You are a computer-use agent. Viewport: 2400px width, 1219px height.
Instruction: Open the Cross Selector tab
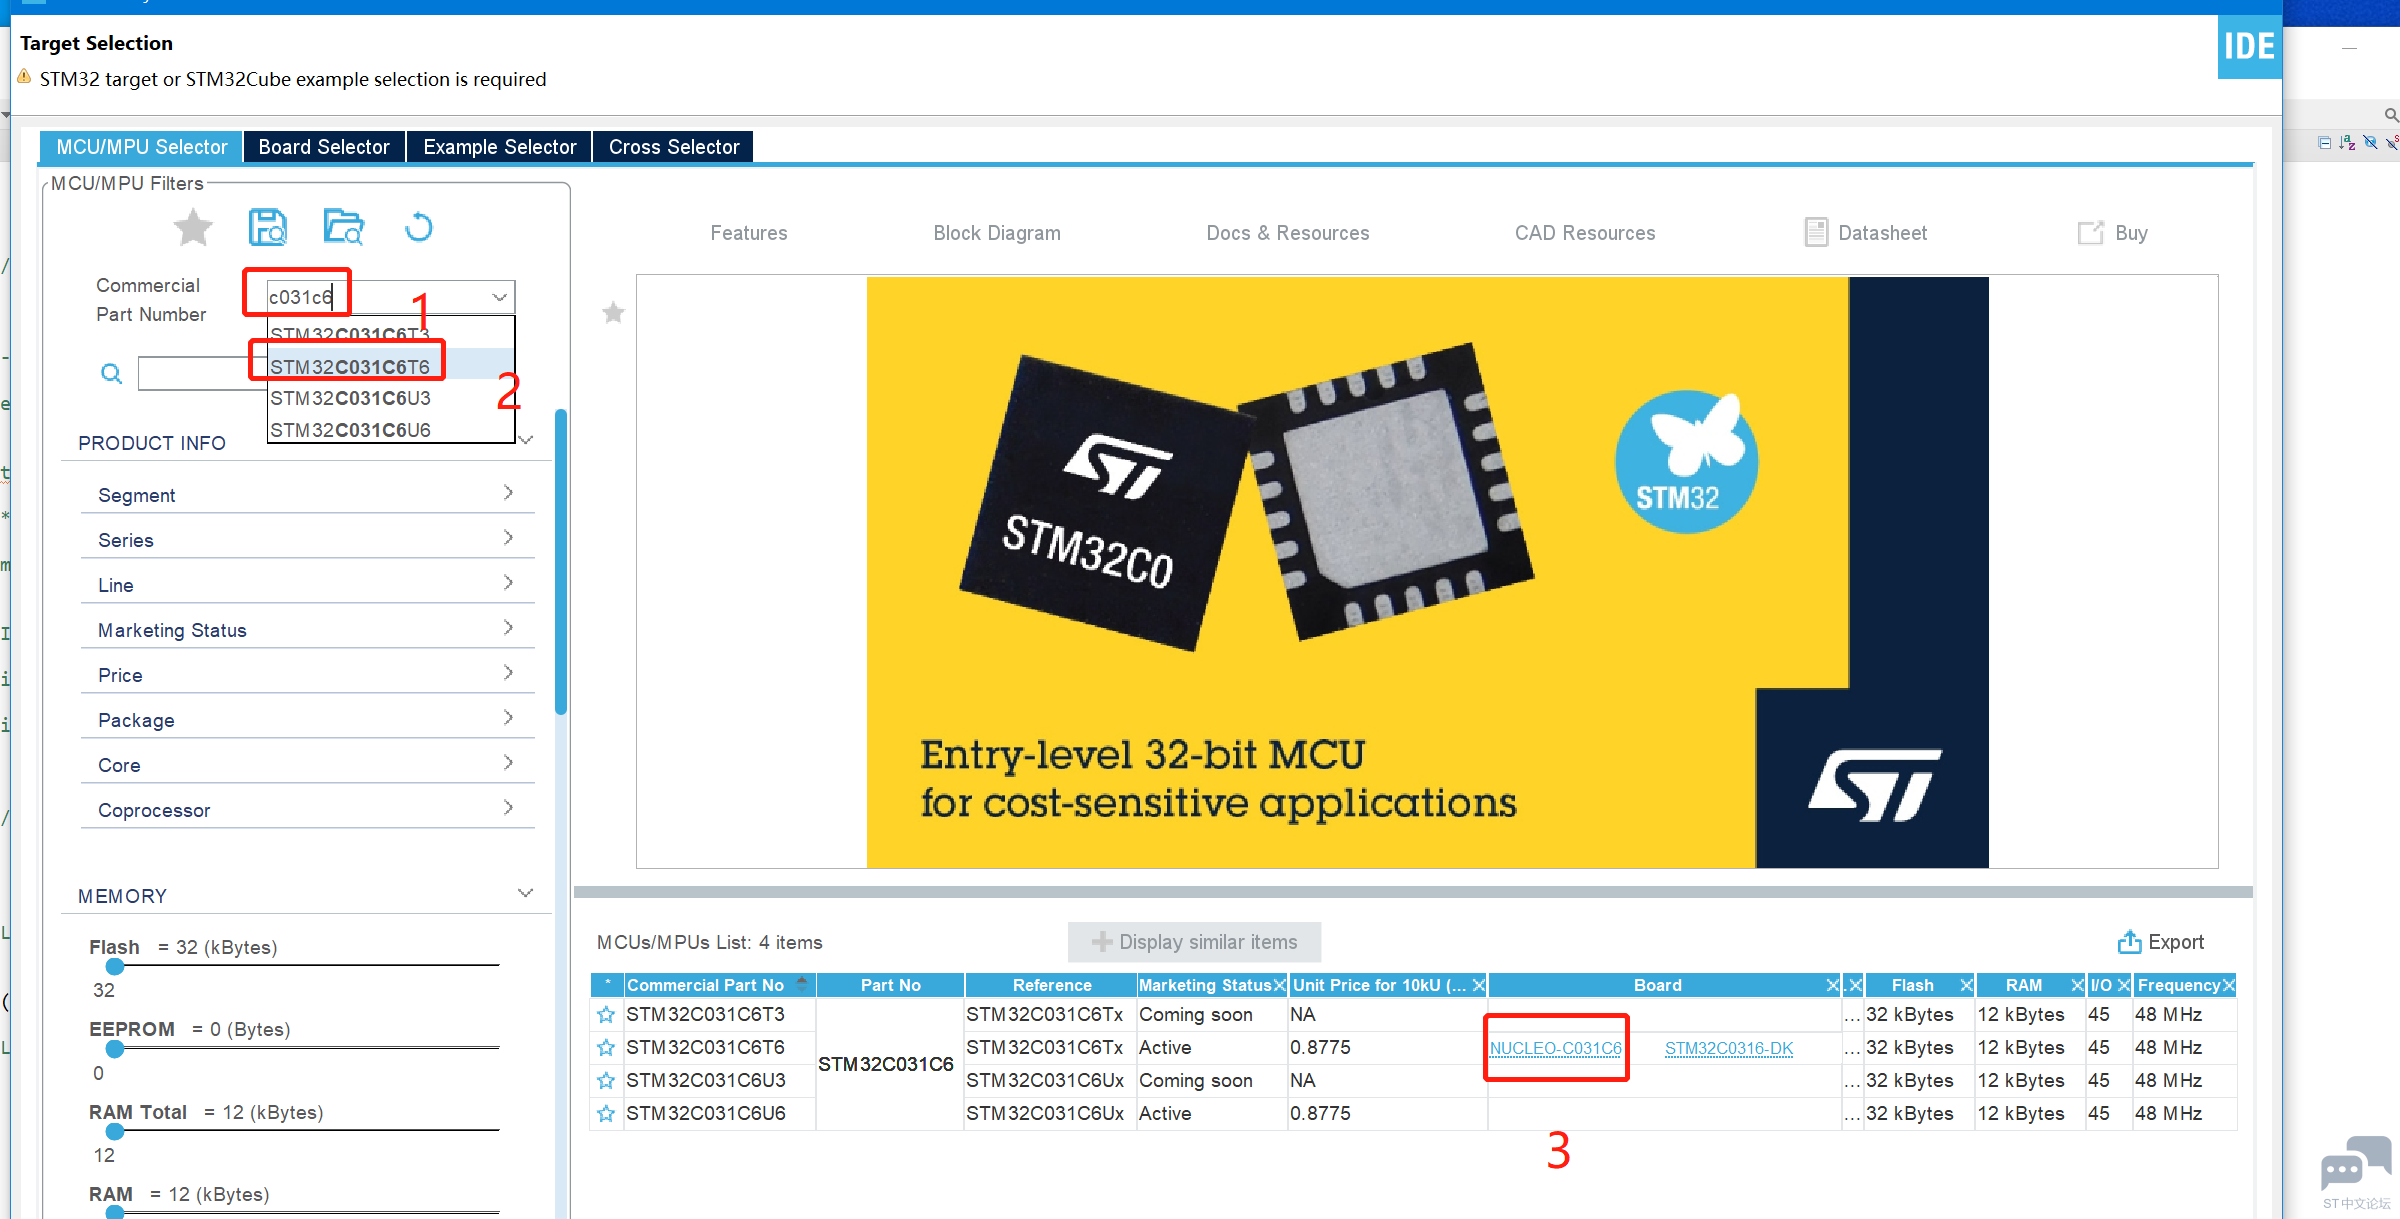coord(673,147)
